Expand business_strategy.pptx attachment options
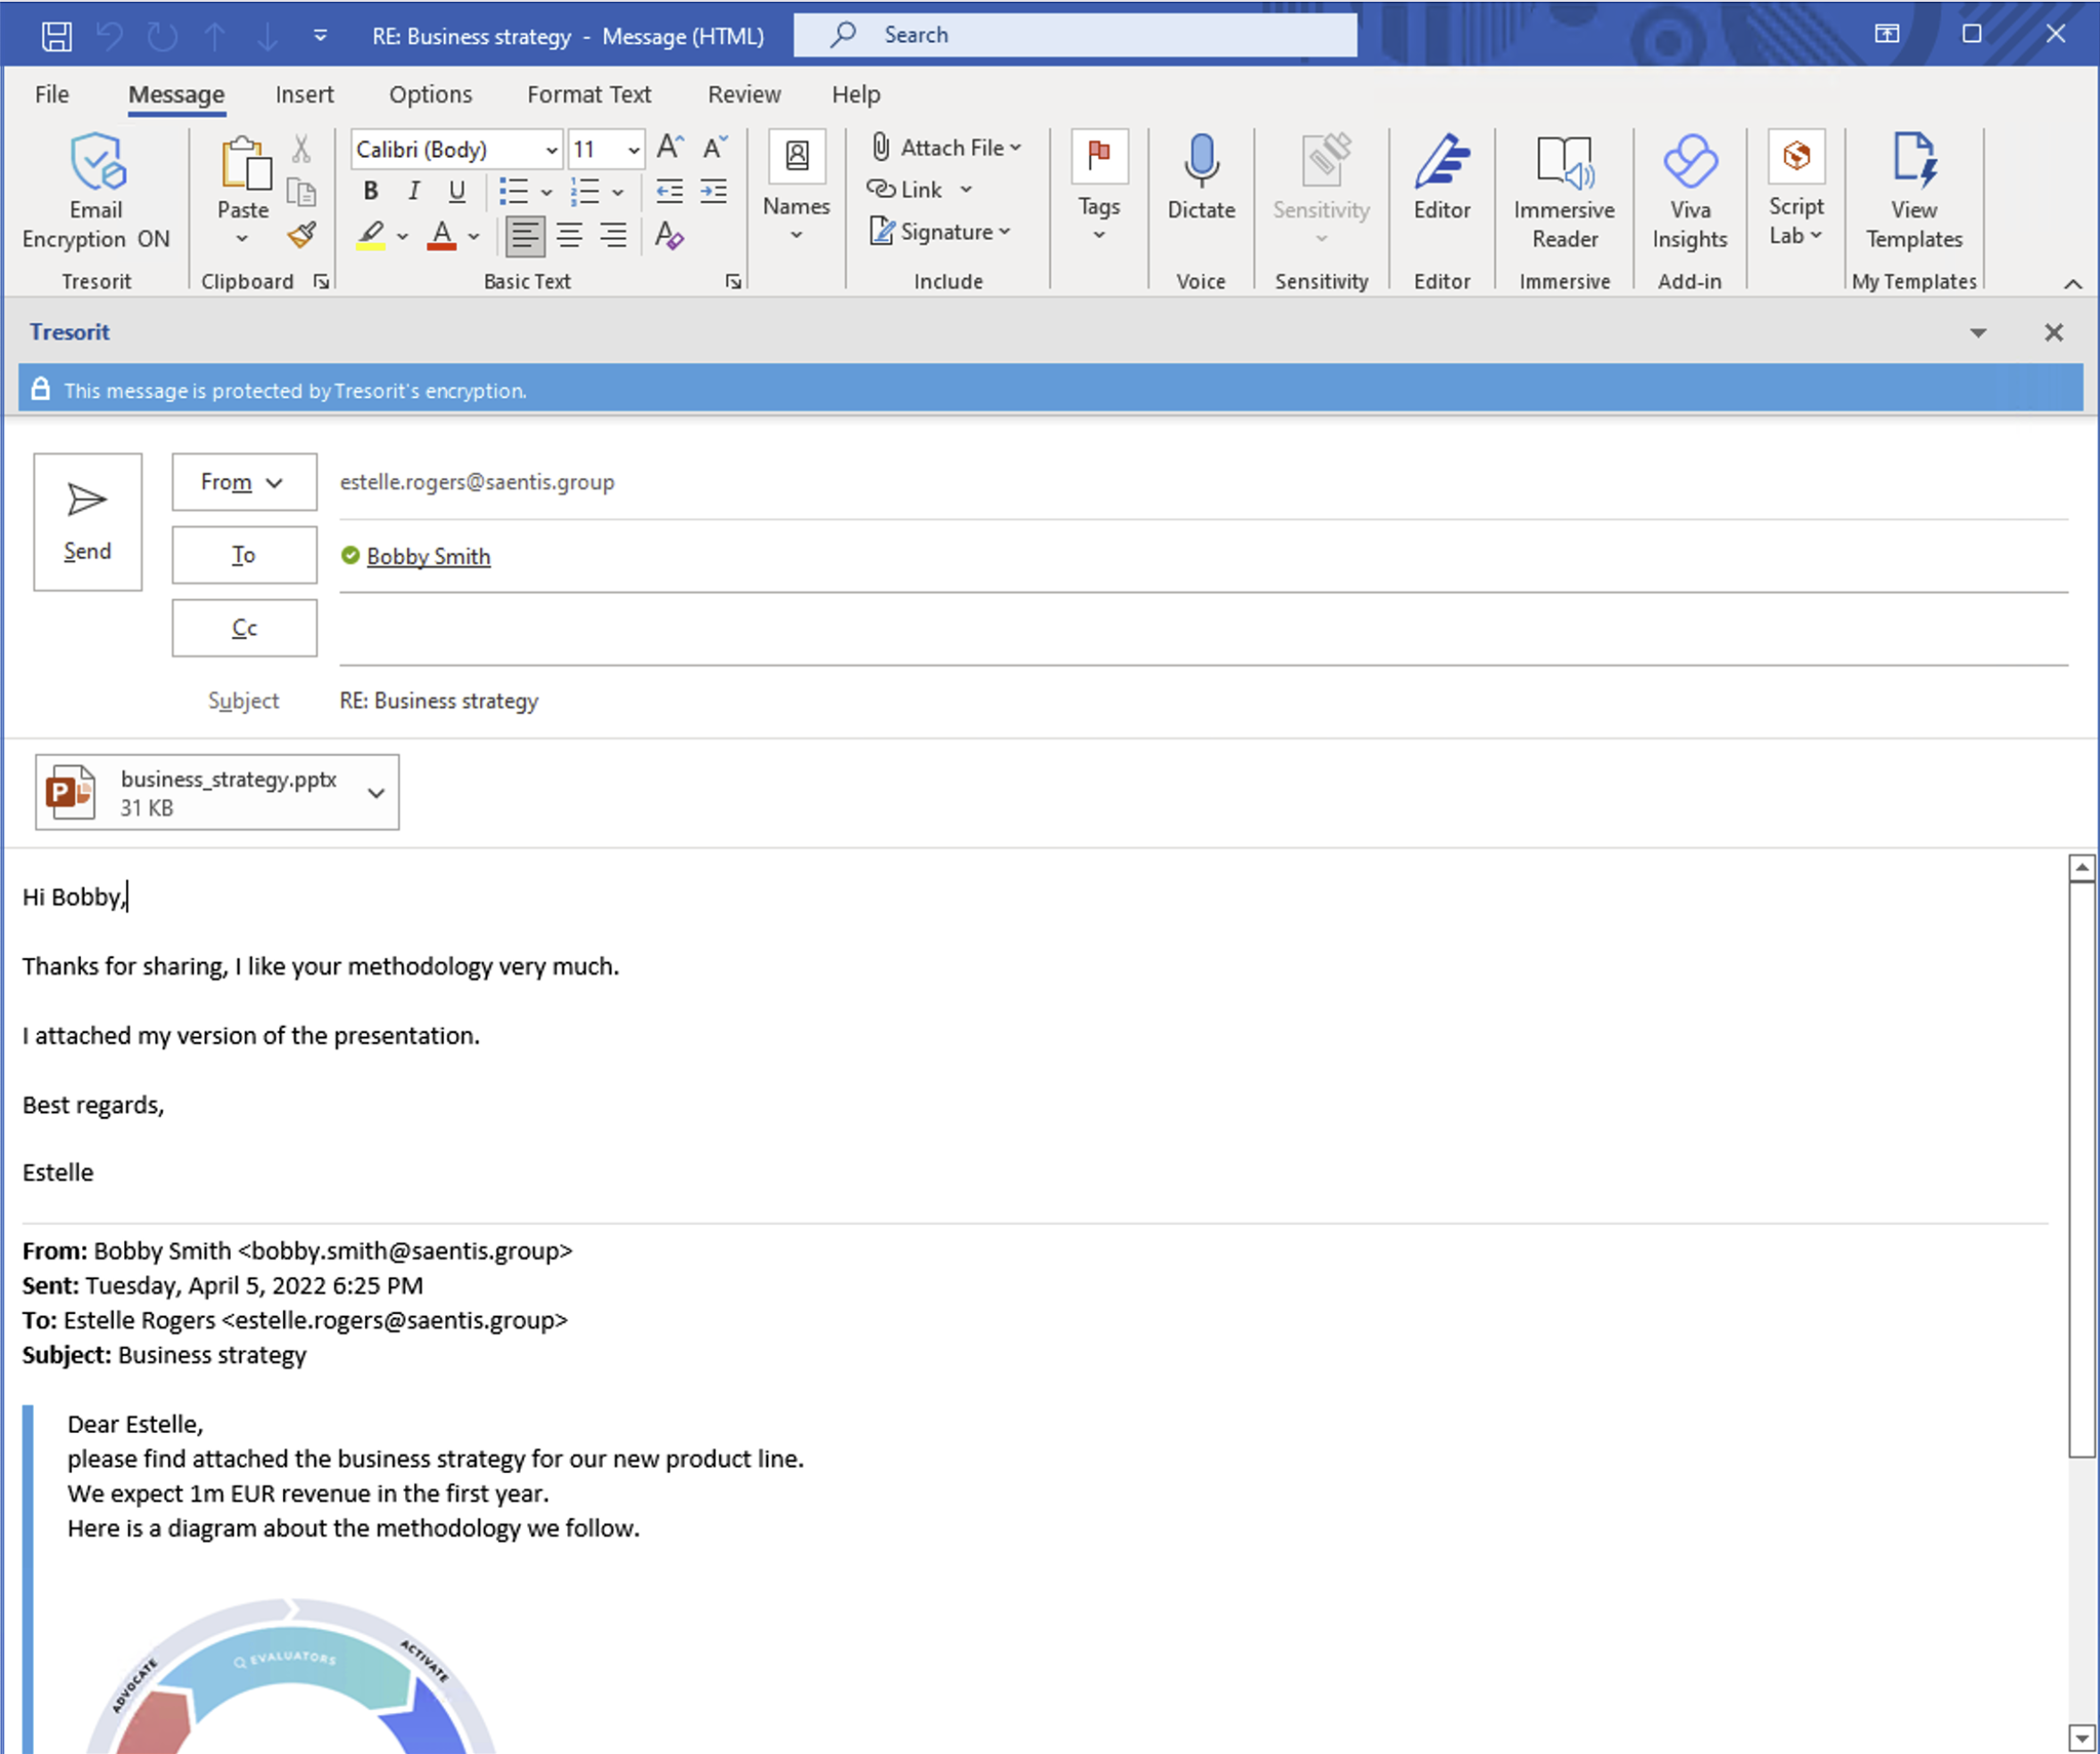 coord(376,793)
